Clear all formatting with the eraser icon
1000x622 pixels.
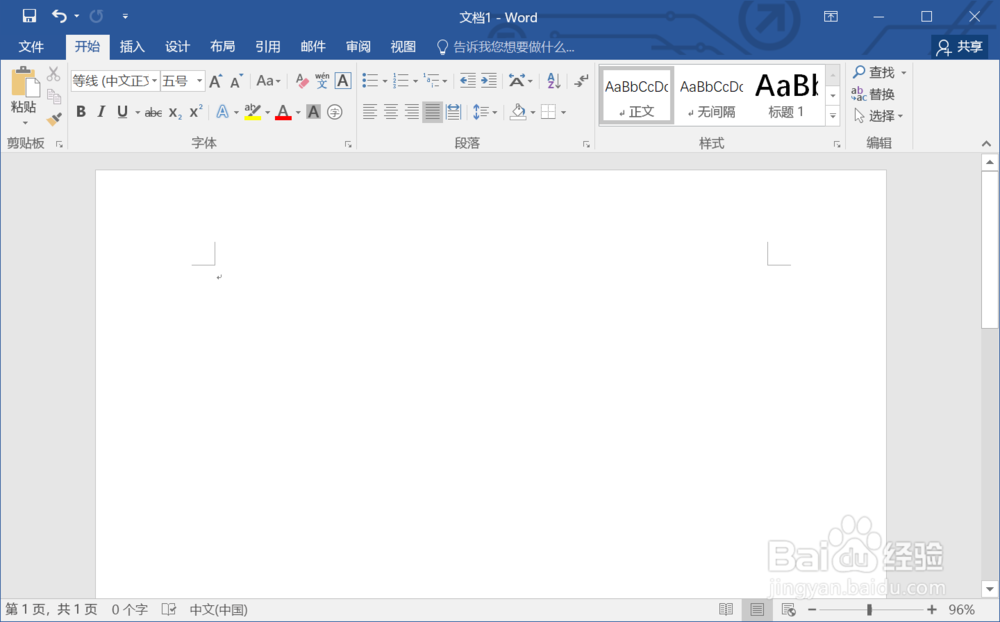pyautogui.click(x=302, y=81)
